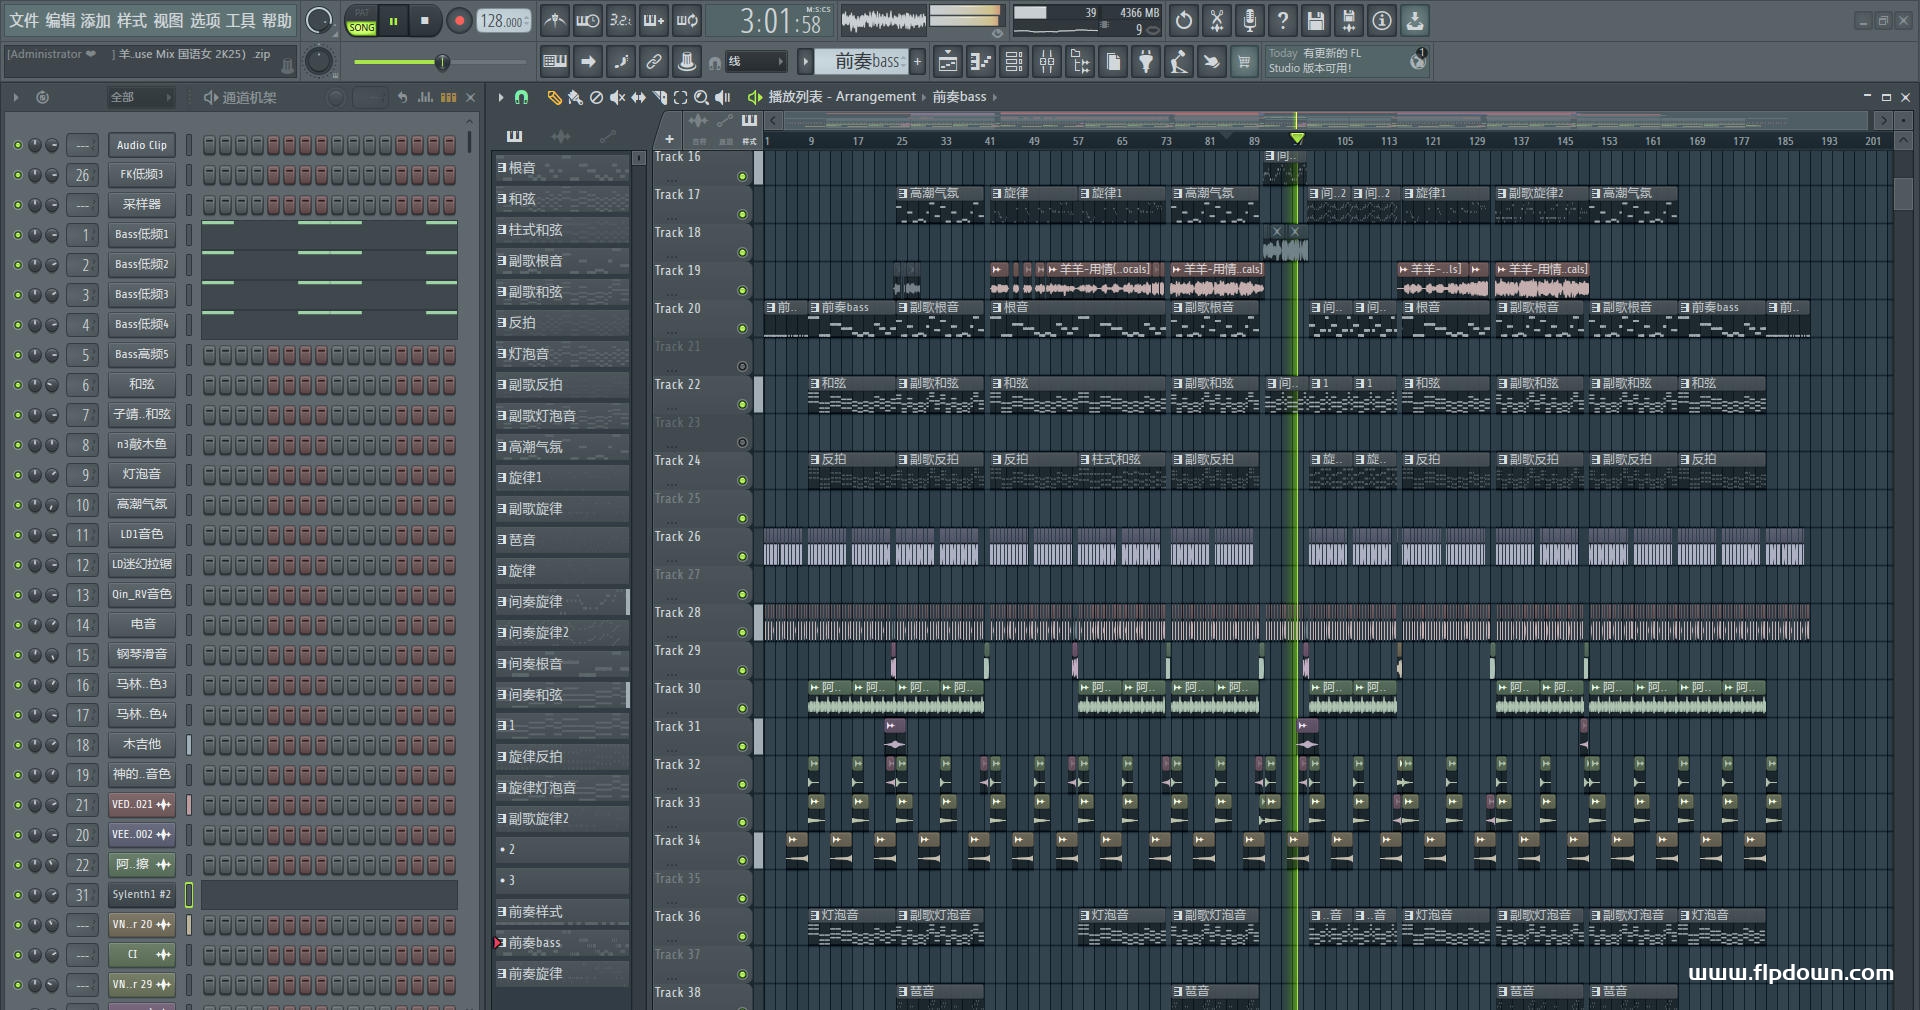Viewport: 1920px width, 1010px height.
Task: Open the content library shopping cart icon
Action: [x=1244, y=62]
